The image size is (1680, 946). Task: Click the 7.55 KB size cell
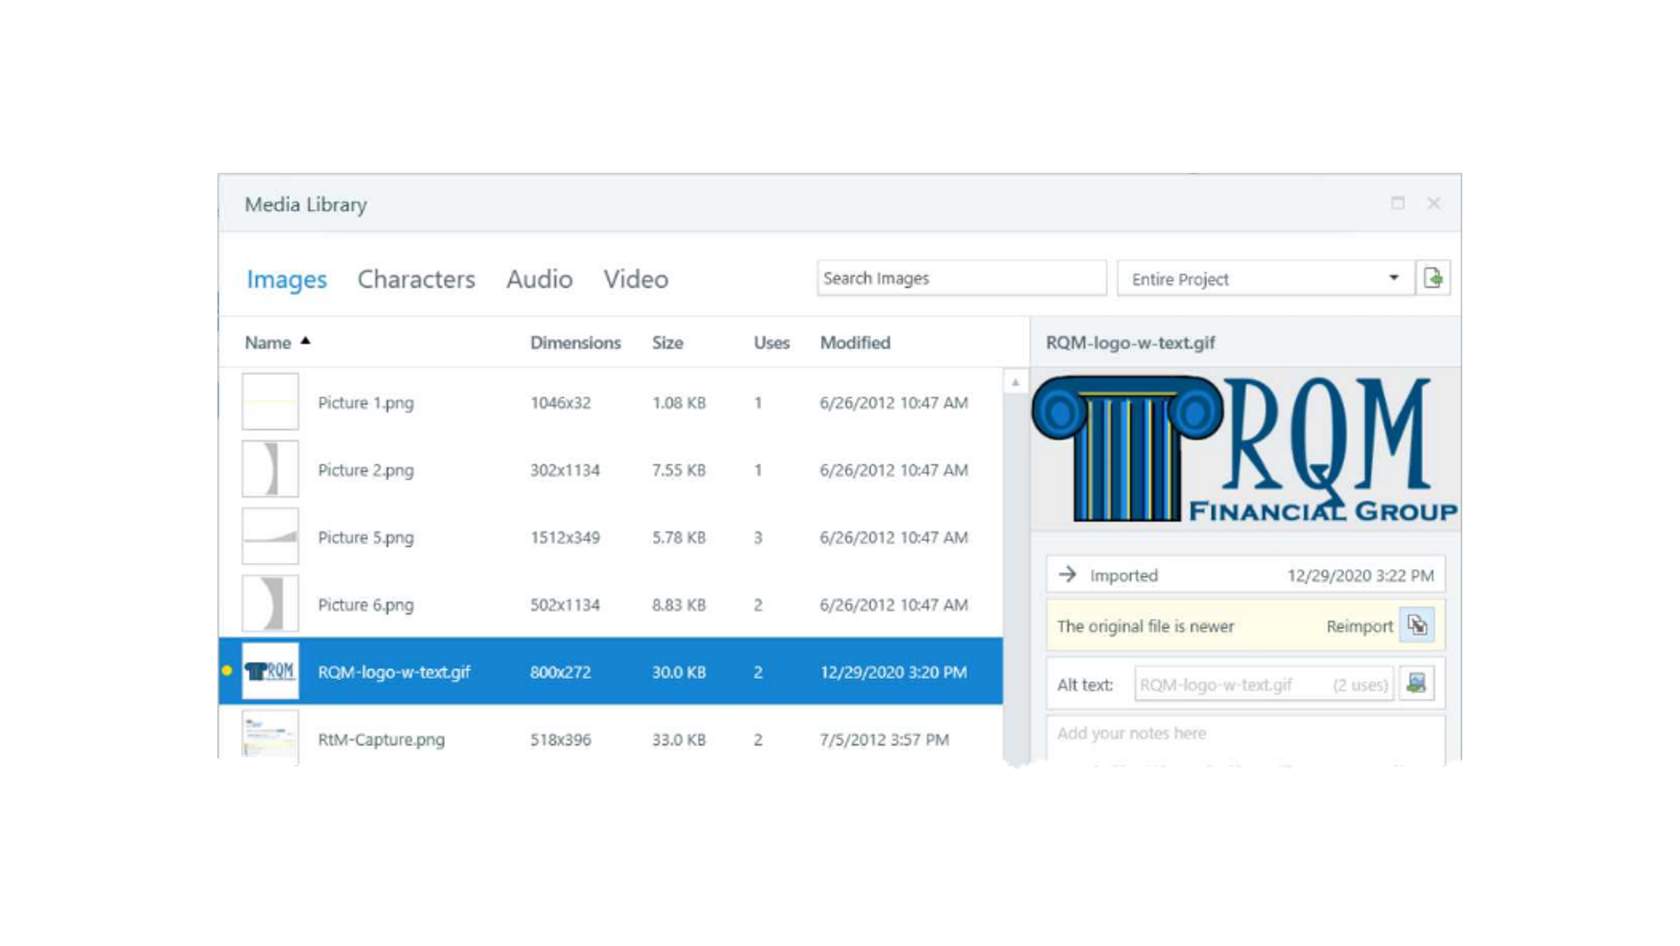tap(679, 470)
